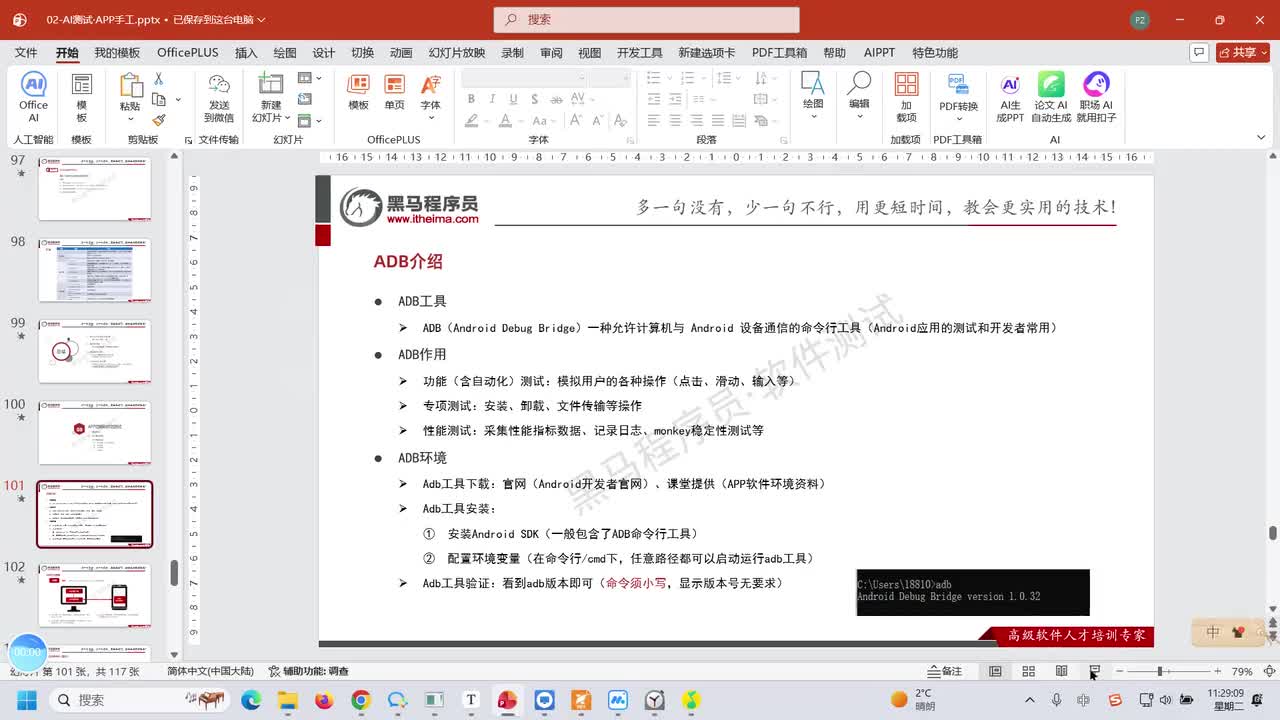The height and width of the screenshot is (720, 1280).
Task: Switch to the PDF工具箱 tab
Action: click(x=779, y=53)
